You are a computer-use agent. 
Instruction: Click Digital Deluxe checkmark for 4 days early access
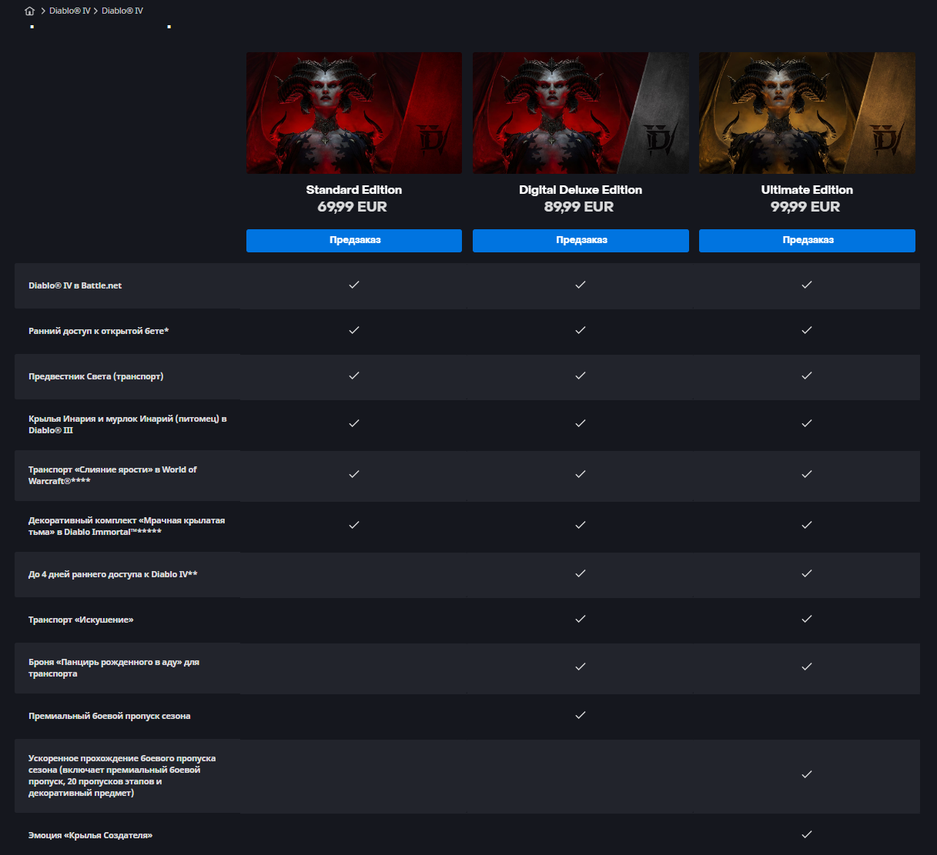(580, 573)
